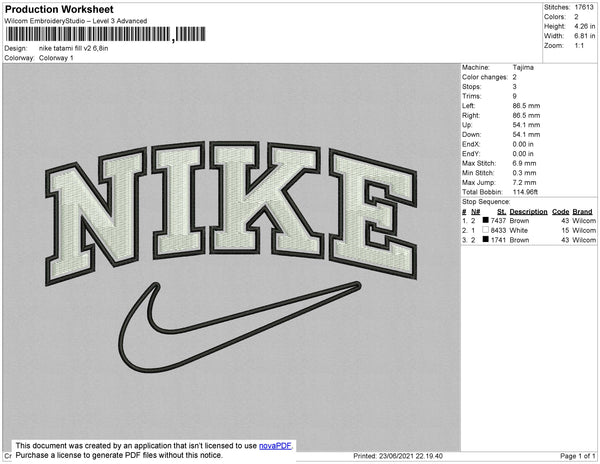Select code '15' in the White thread row
600x464 pixels.
tap(565, 230)
